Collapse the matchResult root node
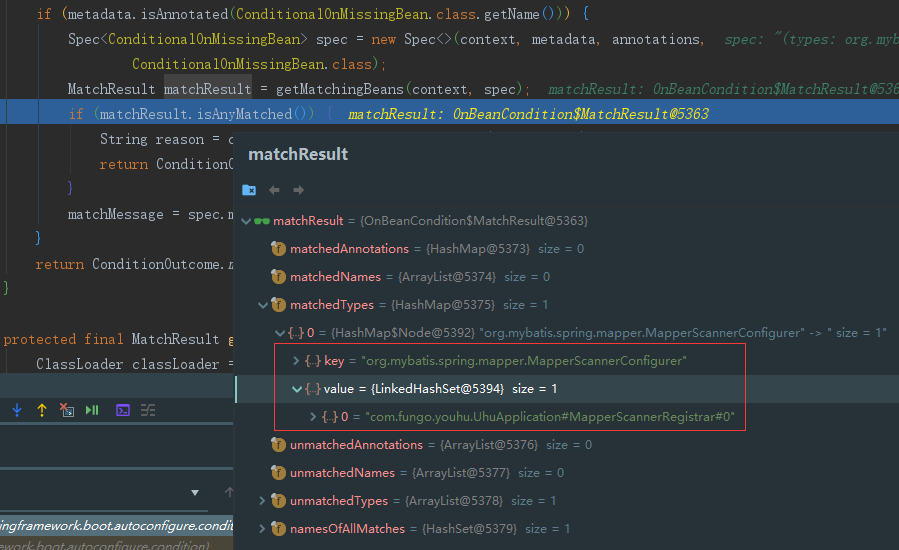The image size is (899, 550). 246,221
